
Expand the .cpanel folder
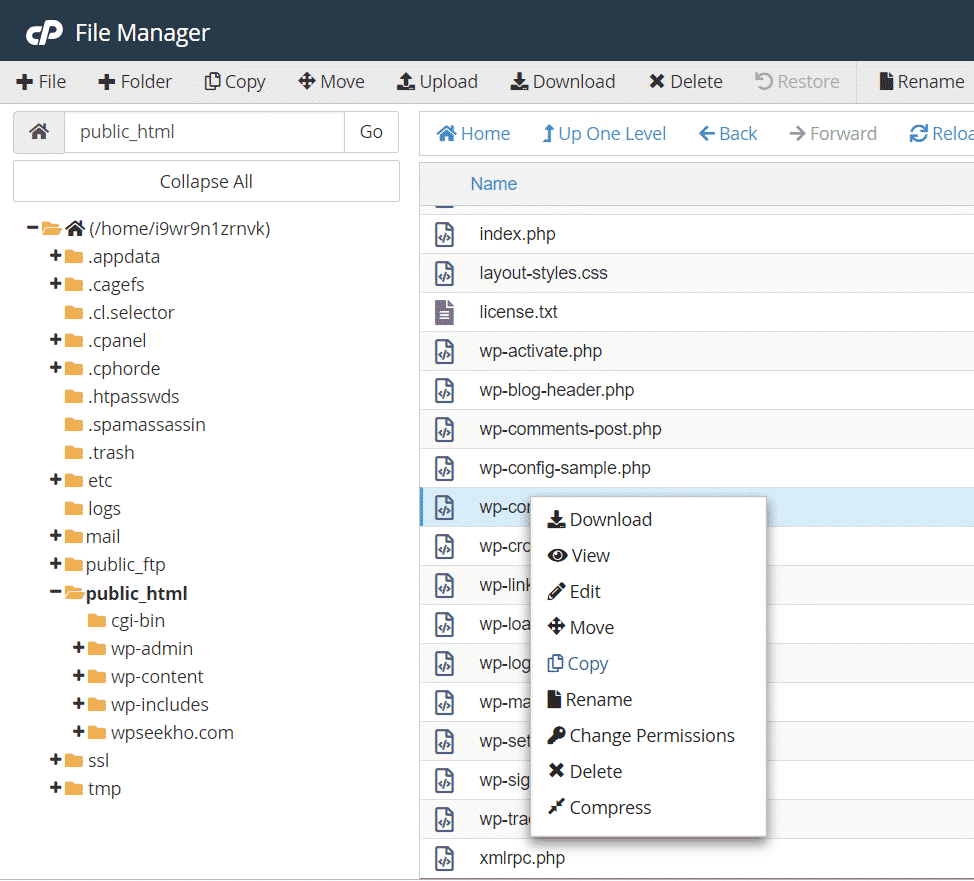tap(55, 340)
